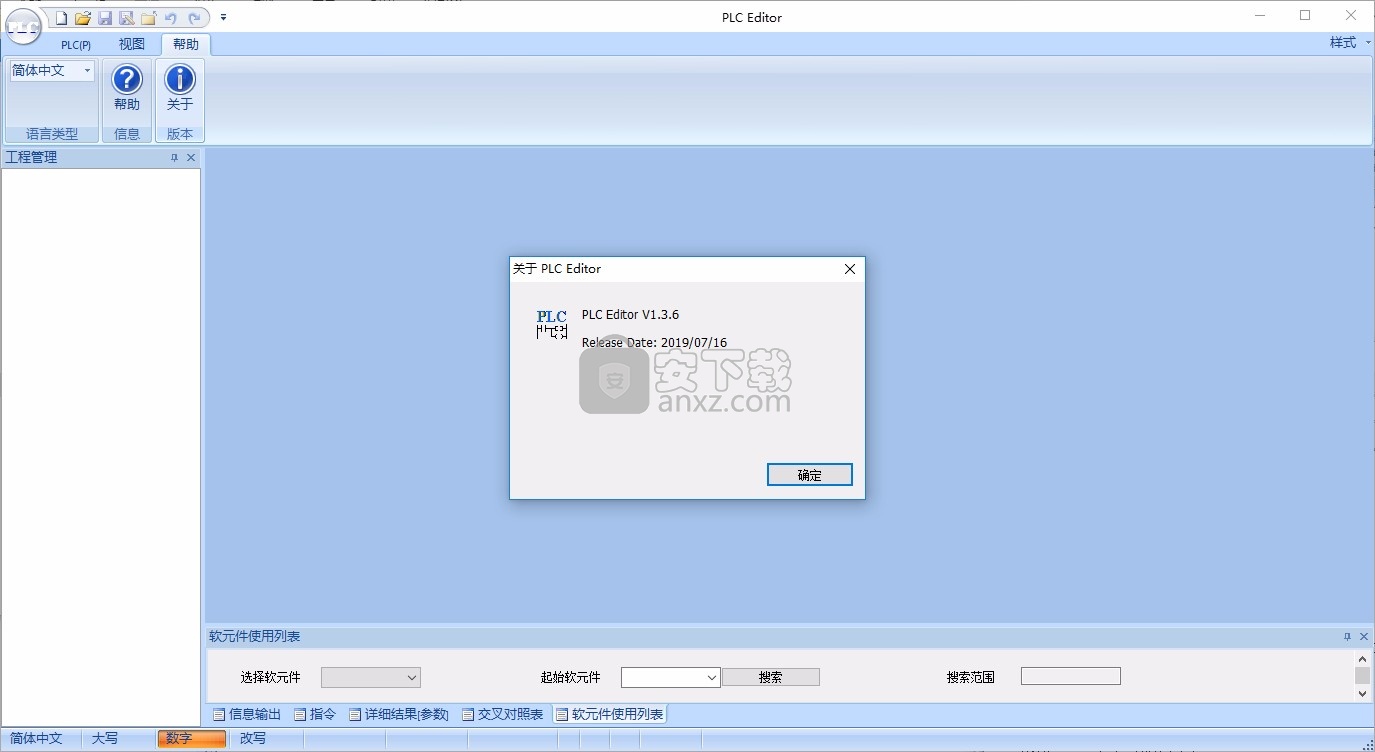Click the Save disk icon in quick access toolbar
1375x752 pixels.
105,18
